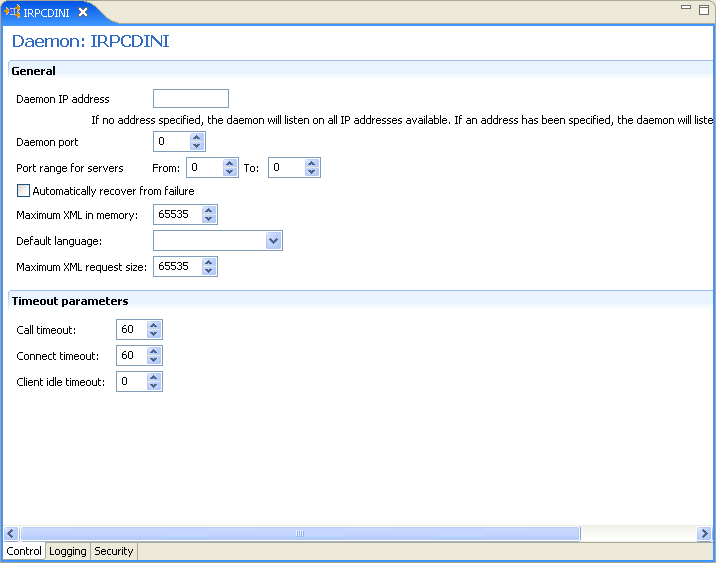Viewport: 716px width, 563px height.
Task: Click the General section header
Action: pyautogui.click(x=33, y=71)
